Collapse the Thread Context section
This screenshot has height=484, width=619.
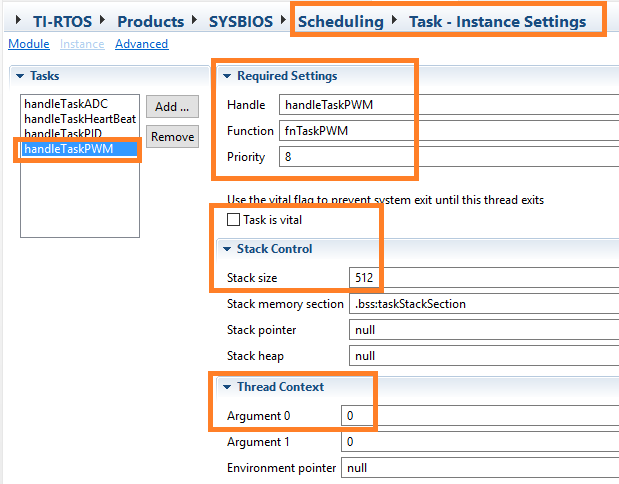click(227, 387)
